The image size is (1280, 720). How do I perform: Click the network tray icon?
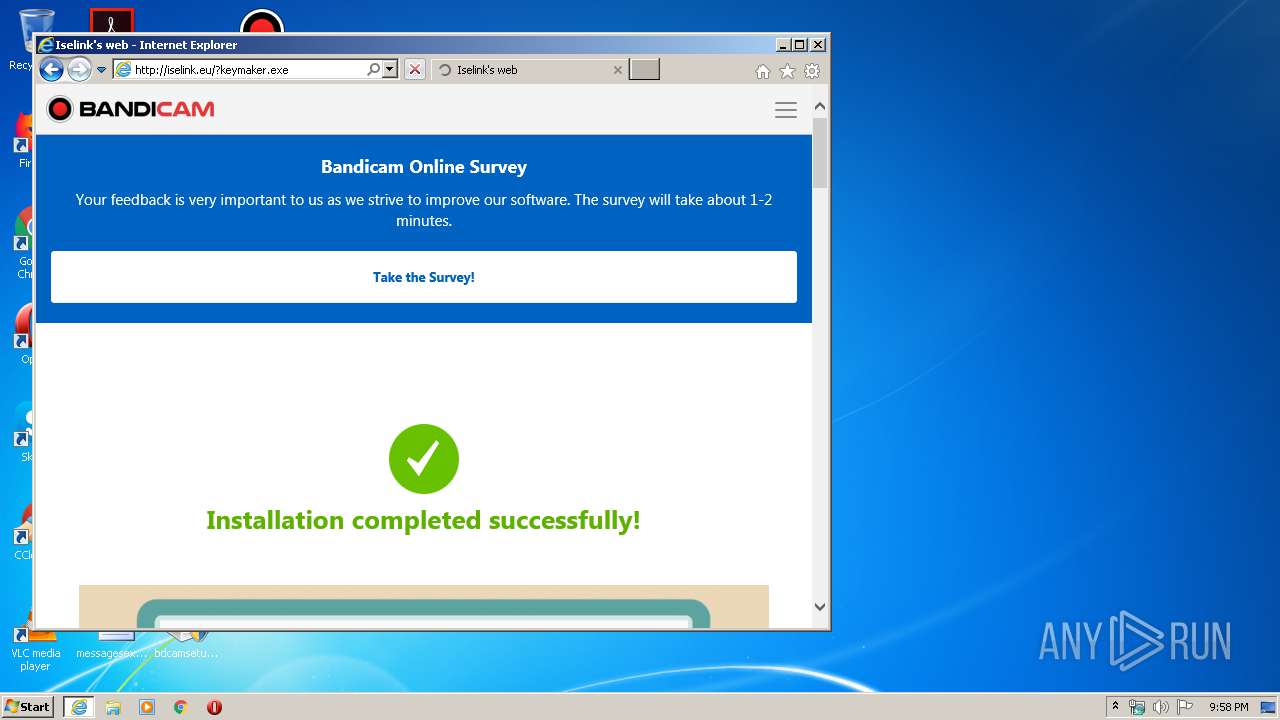1137,707
